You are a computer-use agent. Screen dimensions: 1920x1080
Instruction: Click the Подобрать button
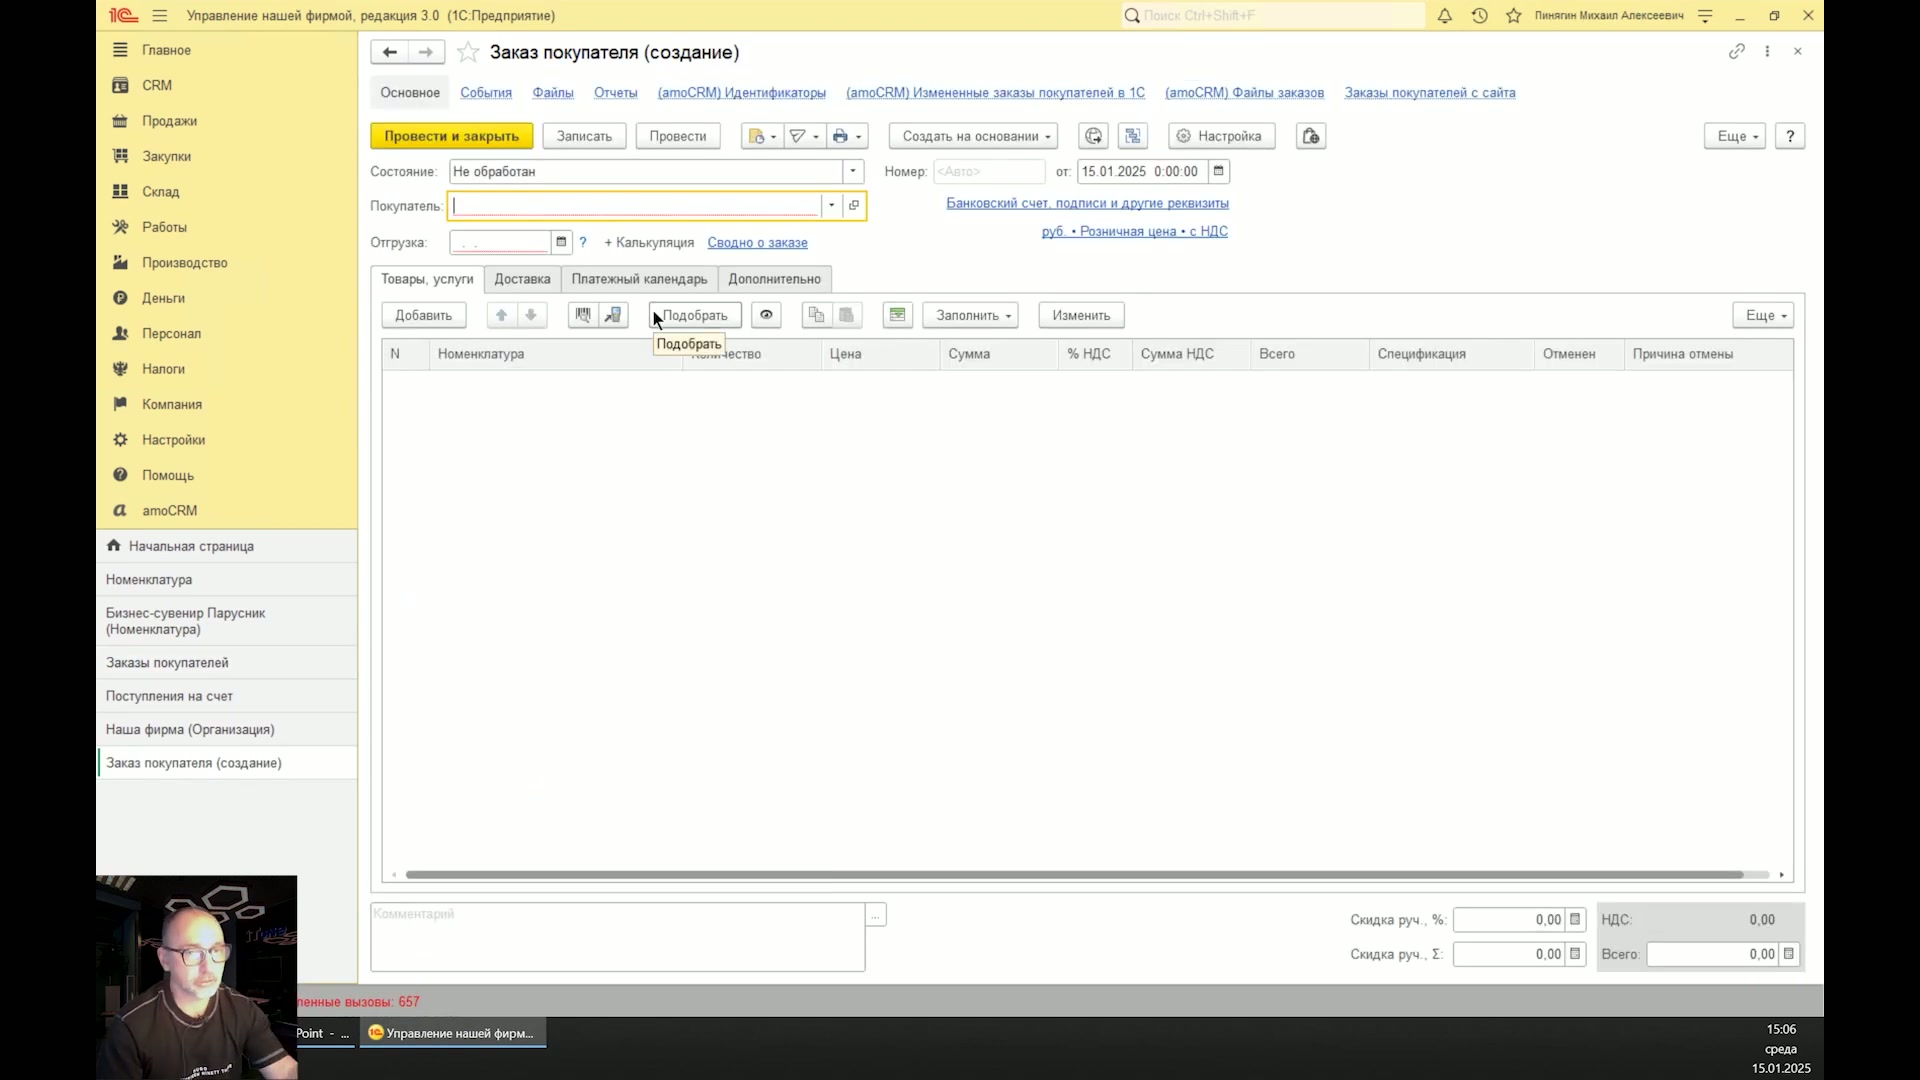click(695, 315)
